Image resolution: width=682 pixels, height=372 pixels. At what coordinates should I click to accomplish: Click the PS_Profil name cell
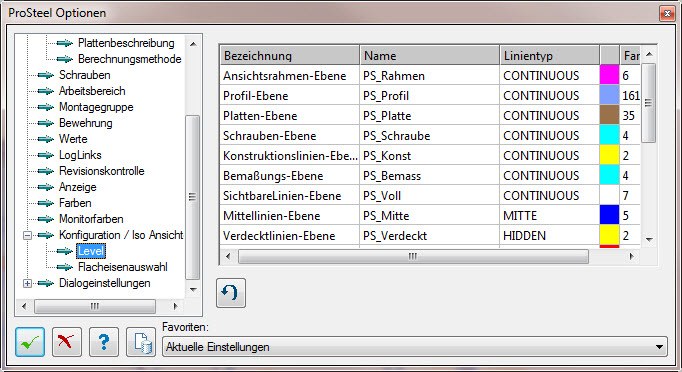429,96
